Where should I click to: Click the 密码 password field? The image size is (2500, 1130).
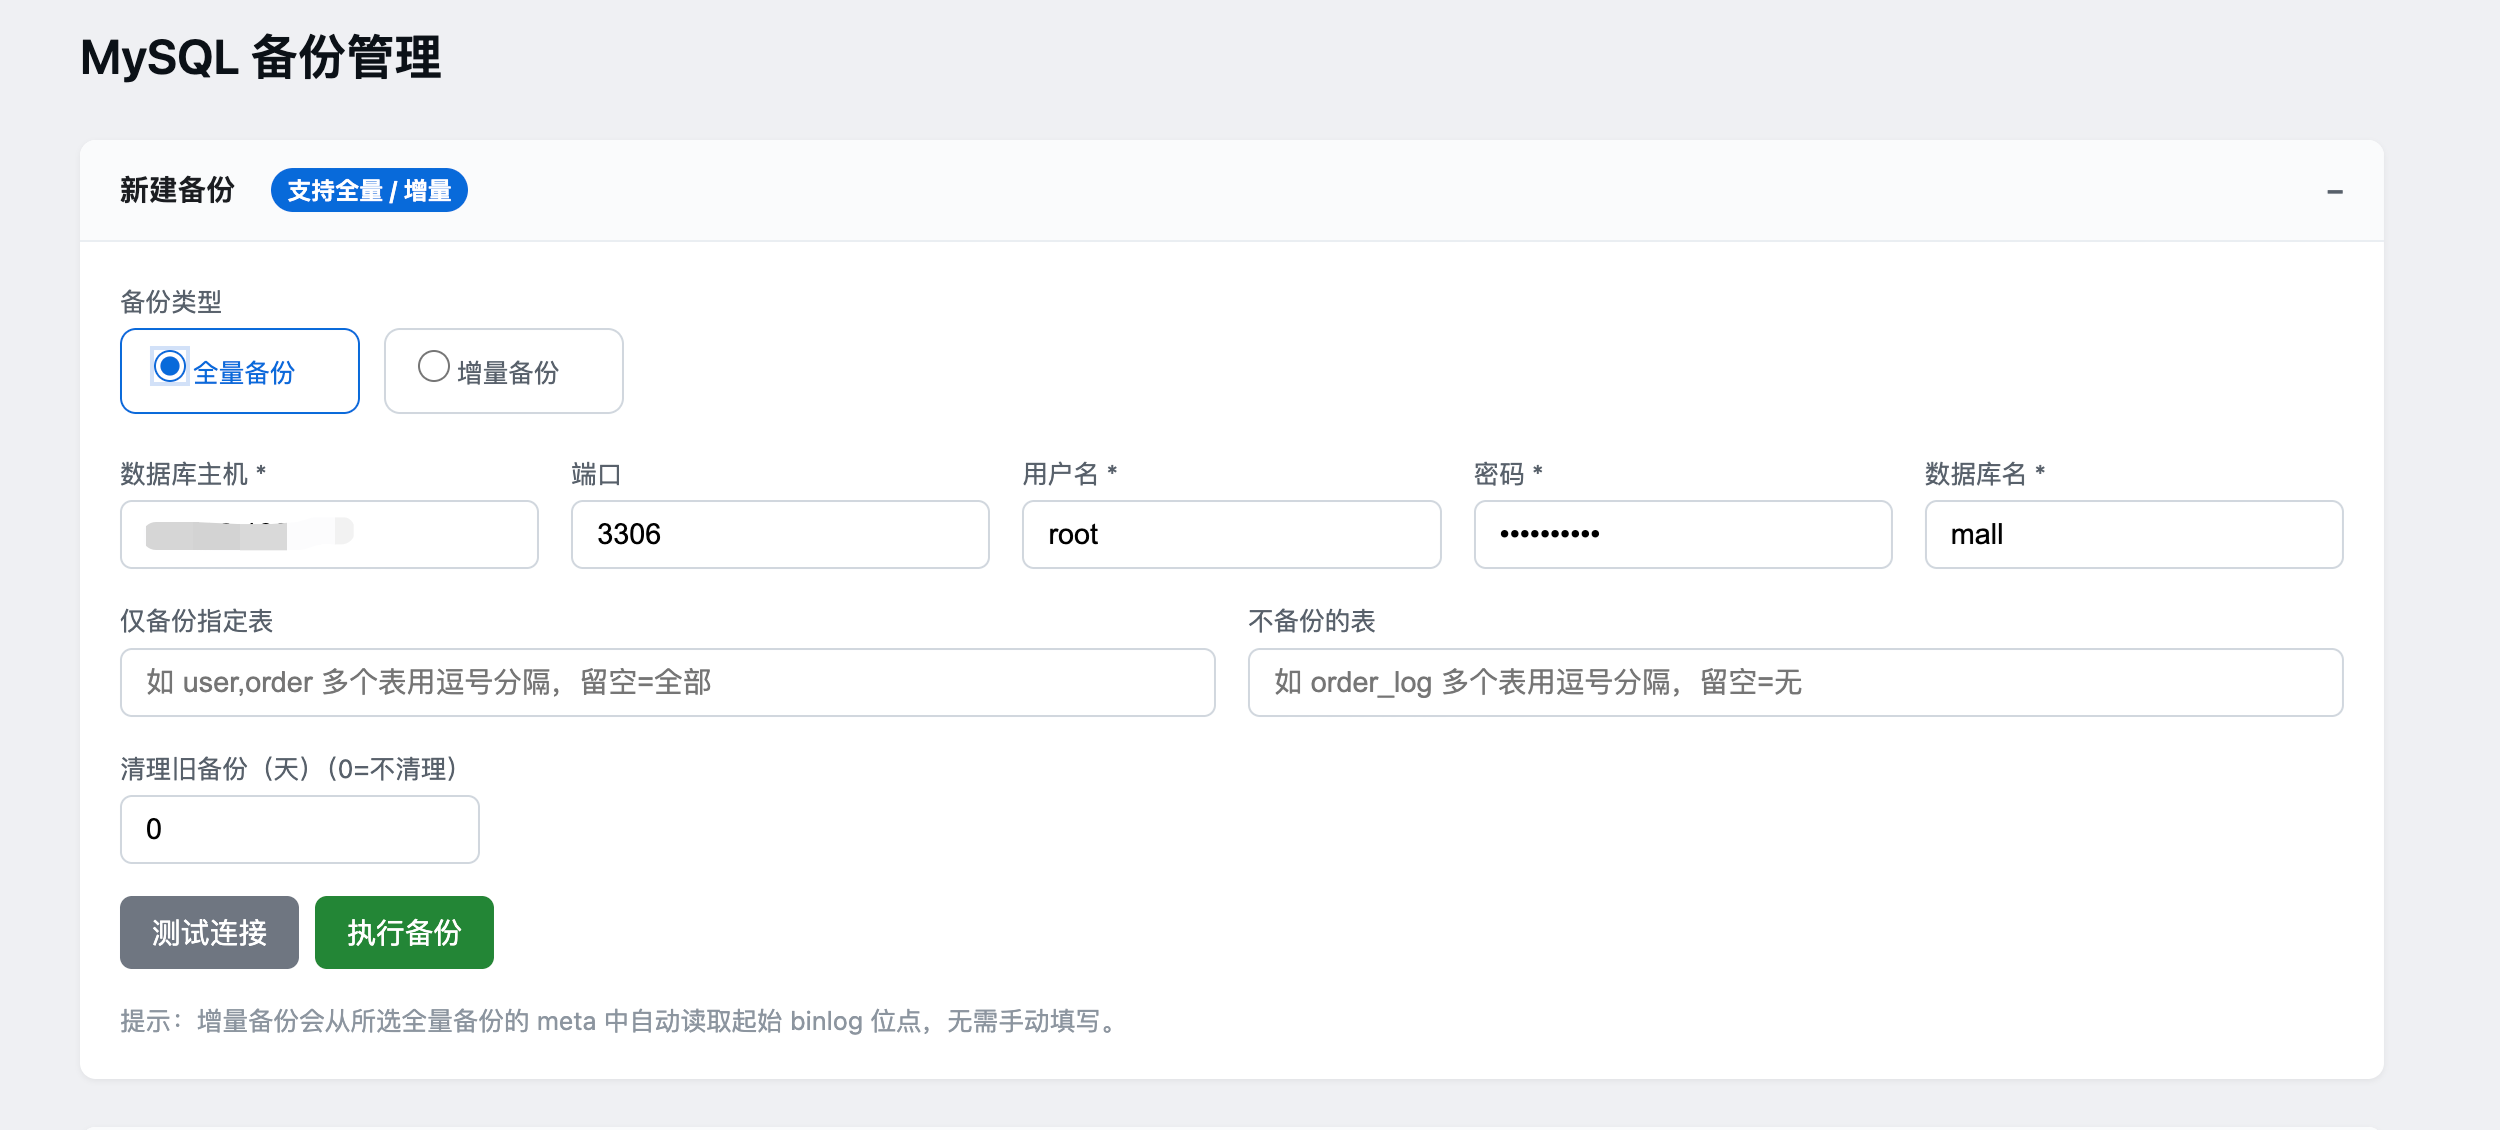point(1683,534)
